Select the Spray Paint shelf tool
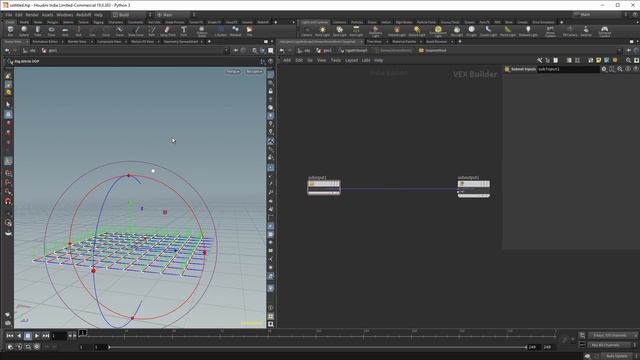Image resolution: width=640 pixels, height=360 pixels. 167,31
